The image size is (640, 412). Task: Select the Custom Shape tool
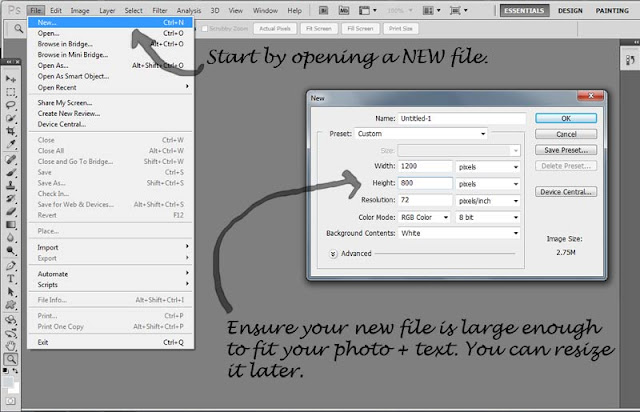coord(11,305)
